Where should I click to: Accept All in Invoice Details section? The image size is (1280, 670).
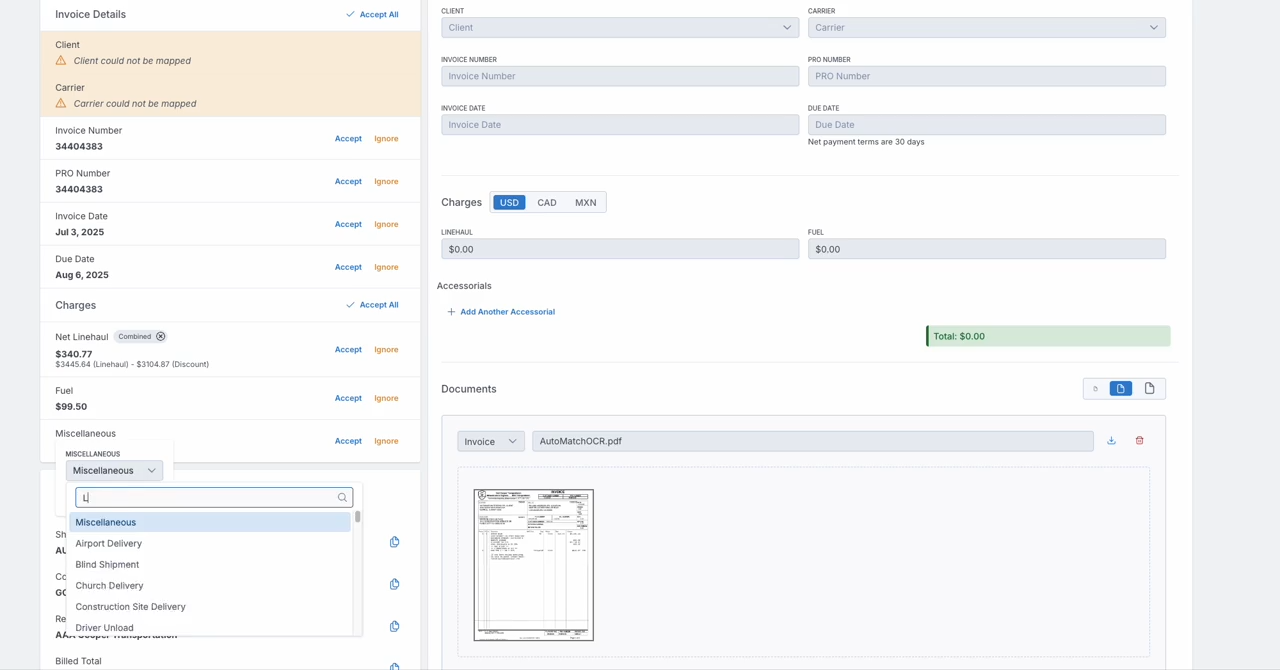[372, 14]
